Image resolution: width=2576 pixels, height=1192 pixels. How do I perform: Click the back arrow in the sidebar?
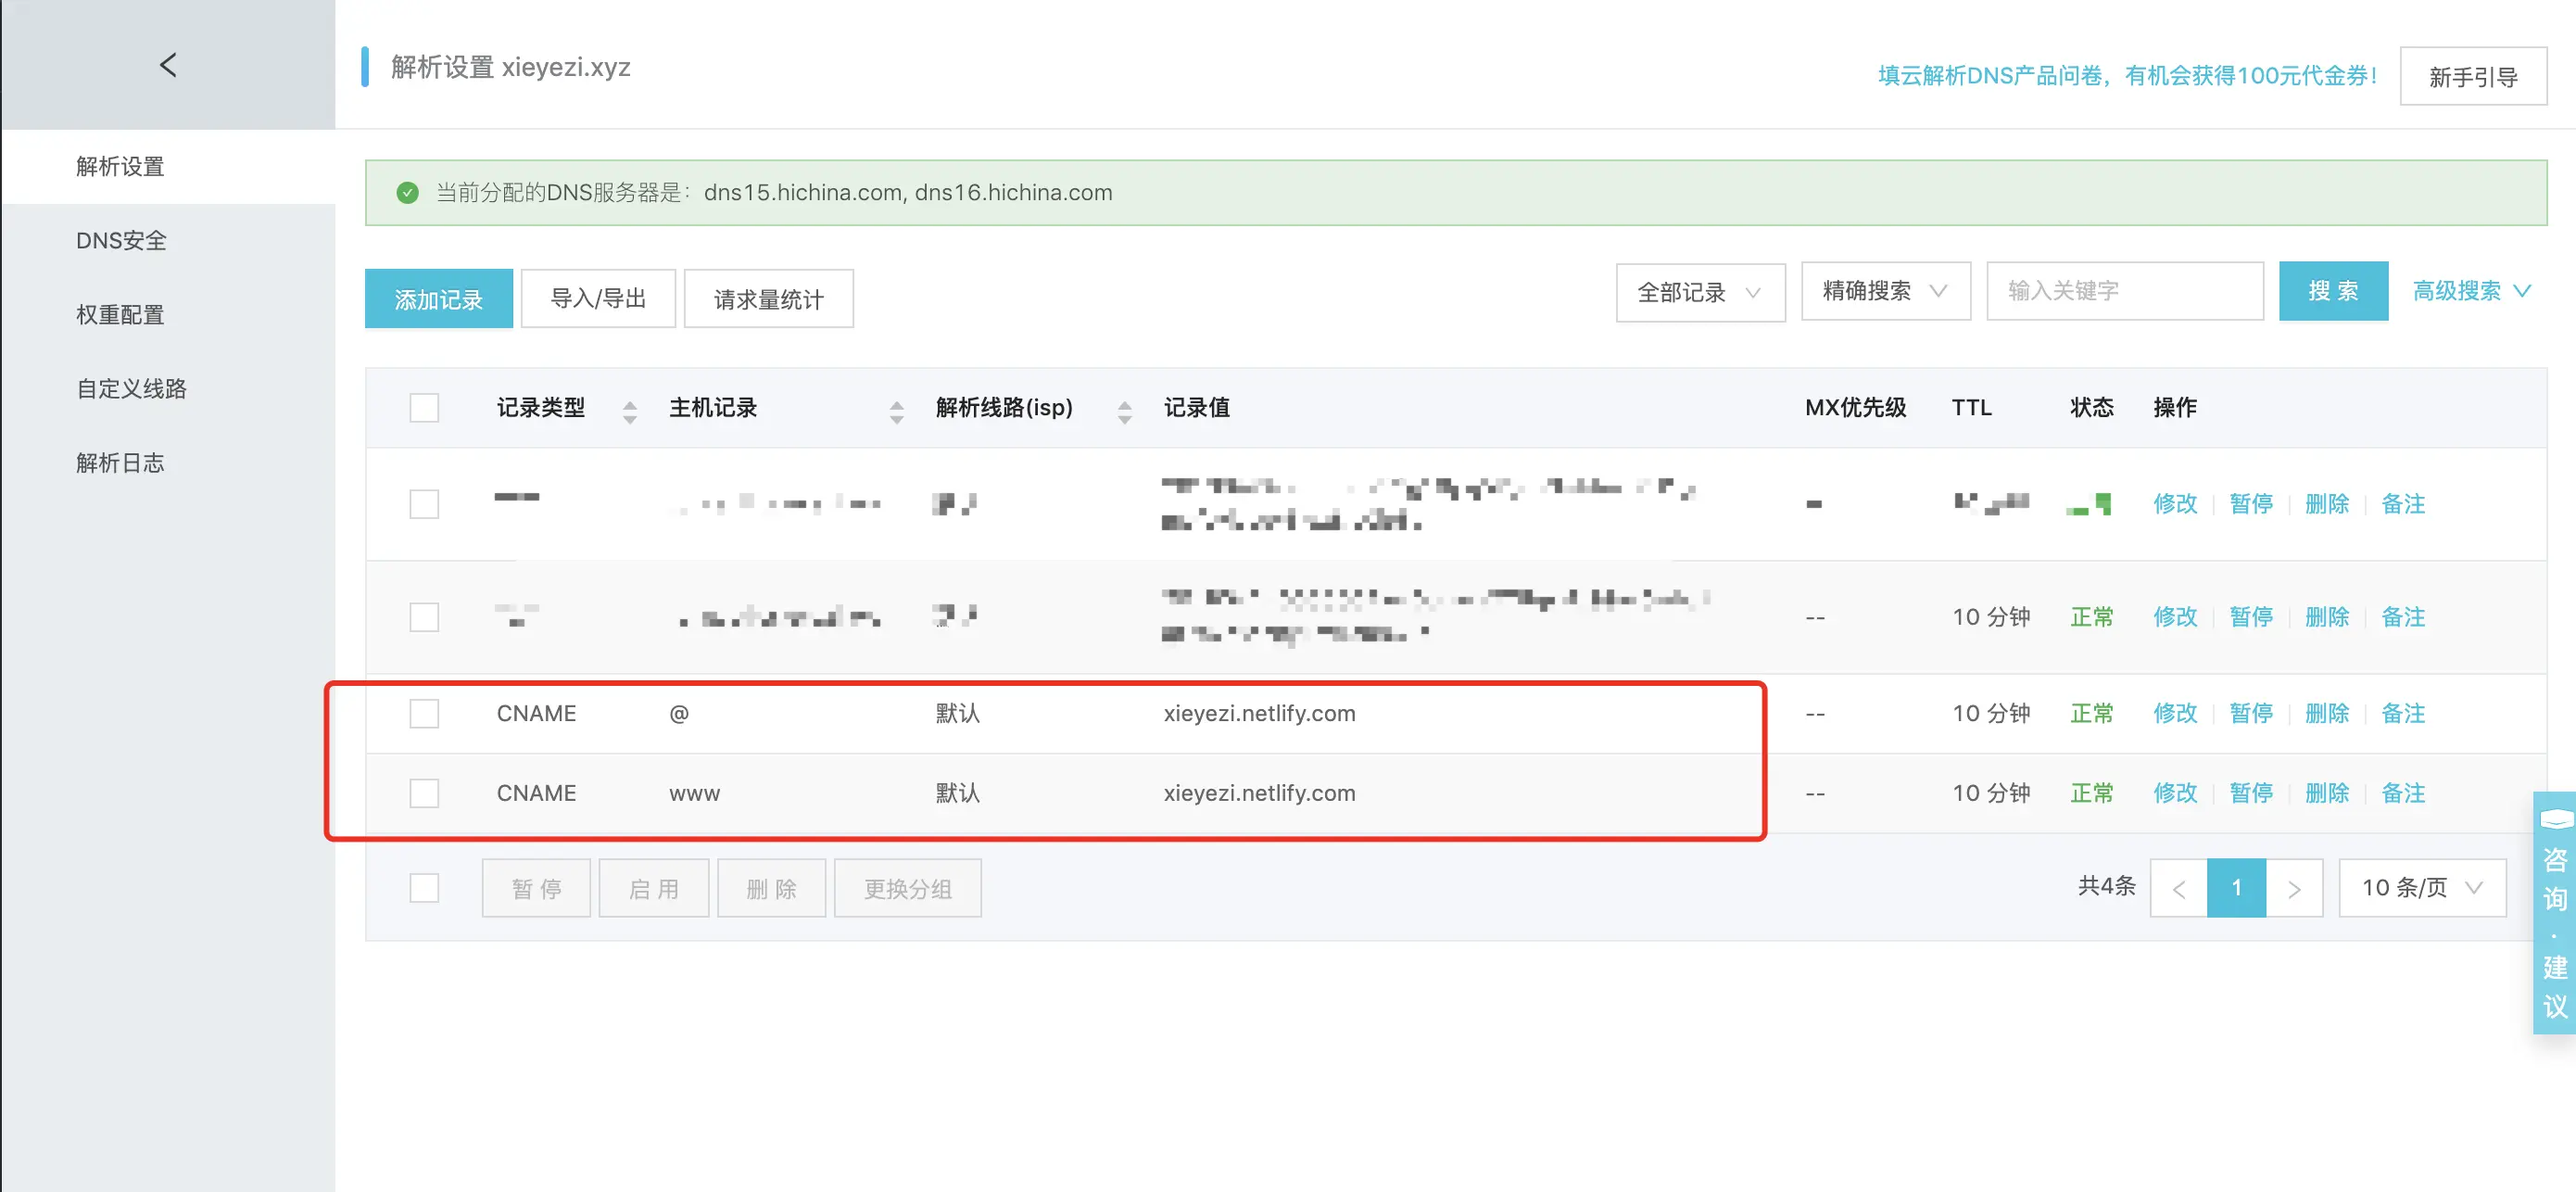click(167, 64)
